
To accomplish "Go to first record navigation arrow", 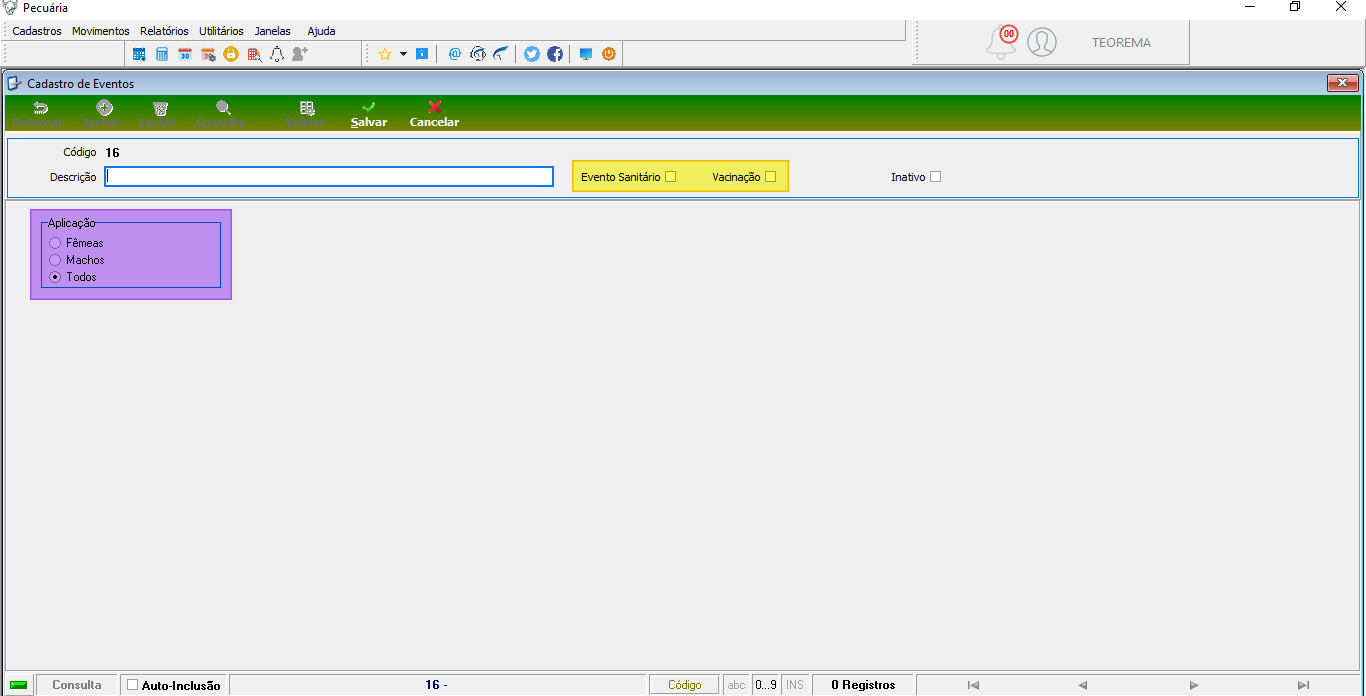I will 973,685.
